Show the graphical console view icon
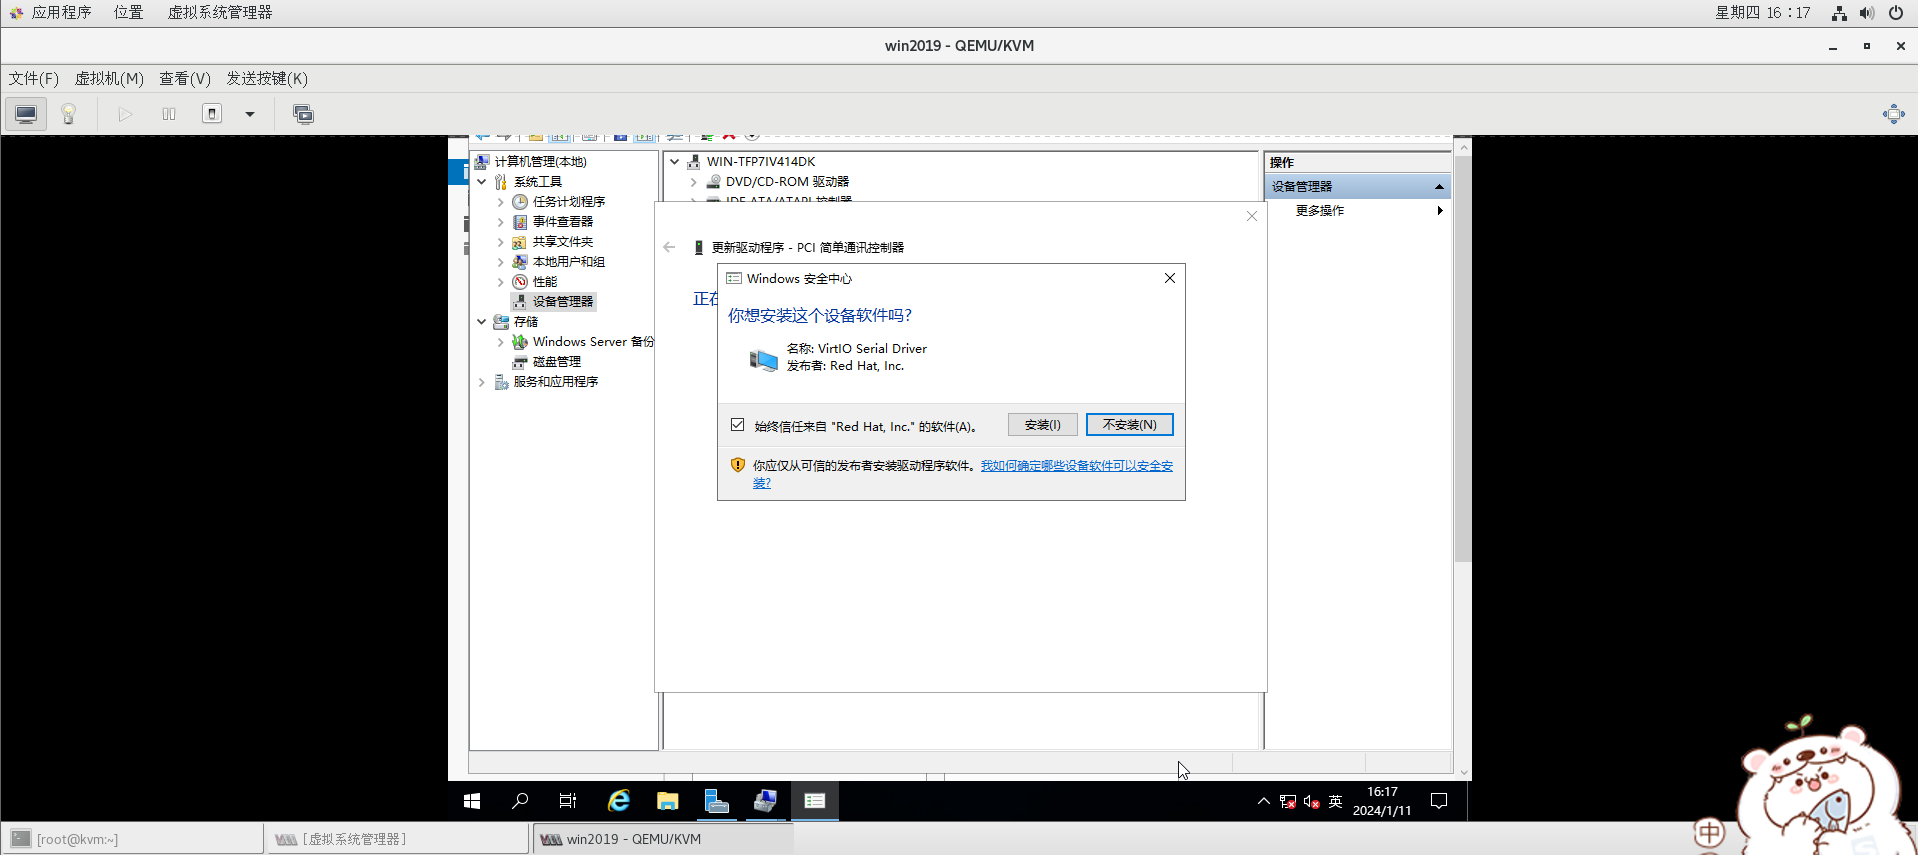1918x855 pixels. pos(26,114)
